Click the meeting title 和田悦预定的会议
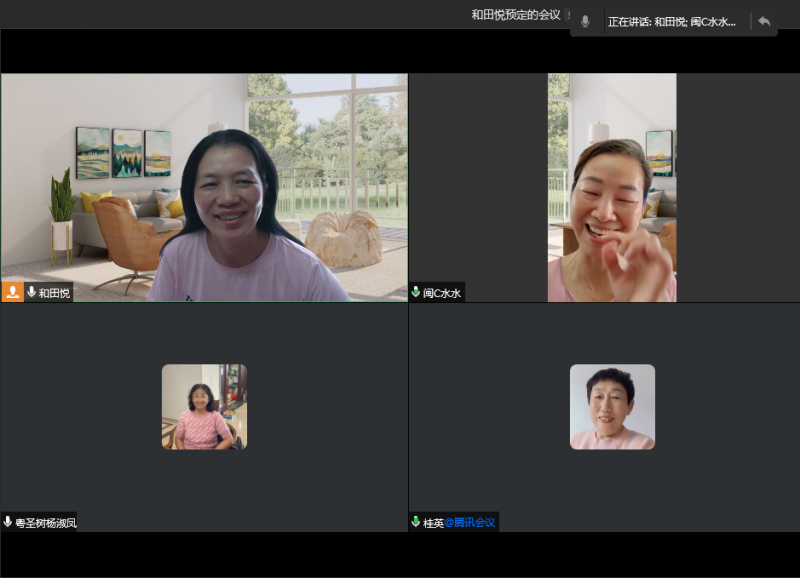 [x=515, y=15]
